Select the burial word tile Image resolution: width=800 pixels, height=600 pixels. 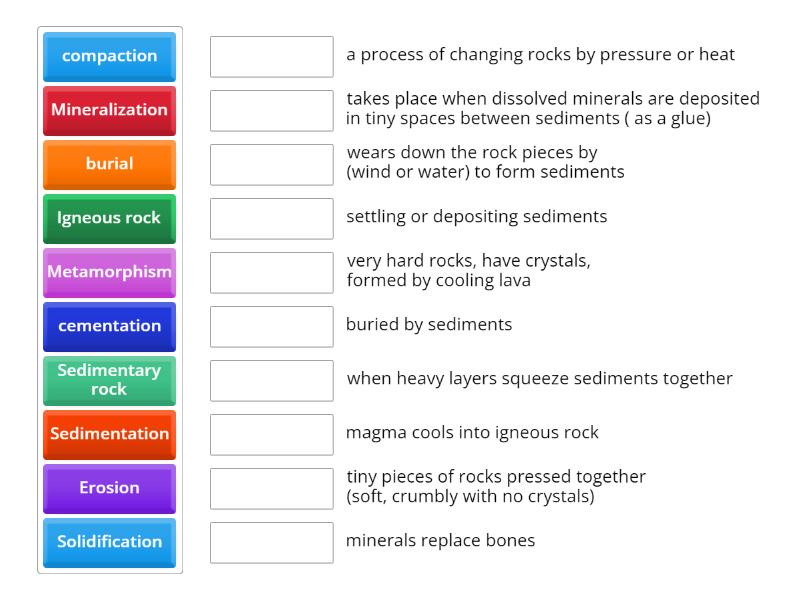(x=108, y=164)
